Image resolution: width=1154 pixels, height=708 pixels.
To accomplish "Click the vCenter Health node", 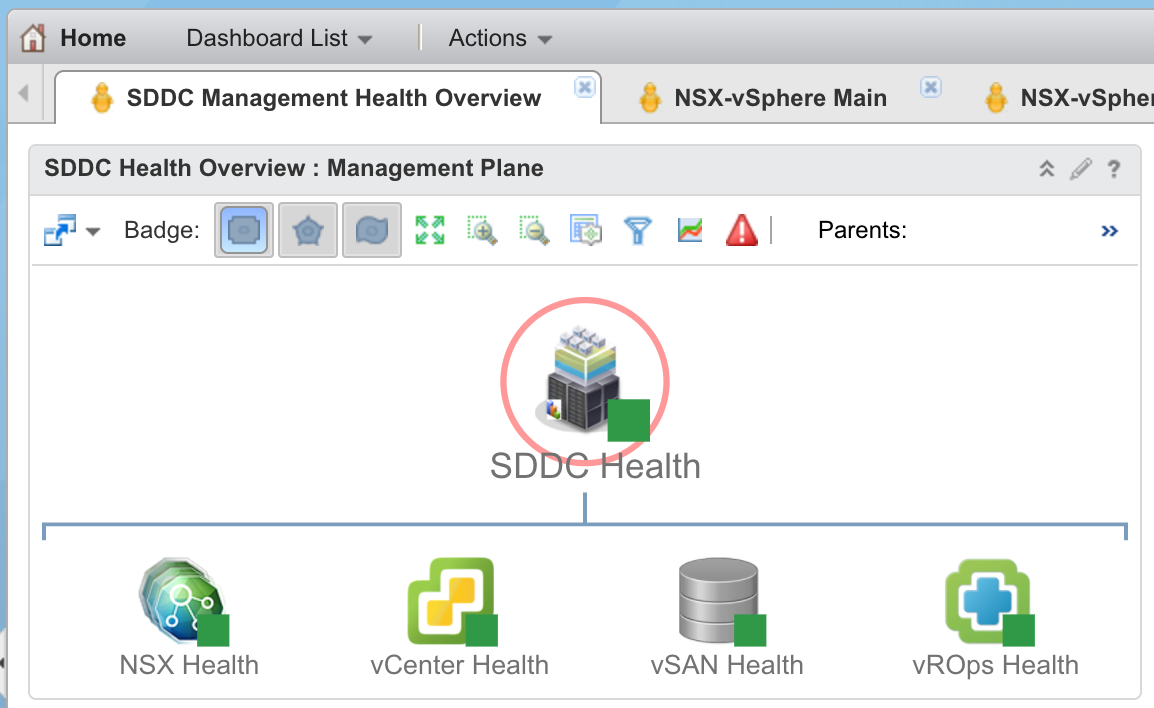I will click(x=452, y=600).
